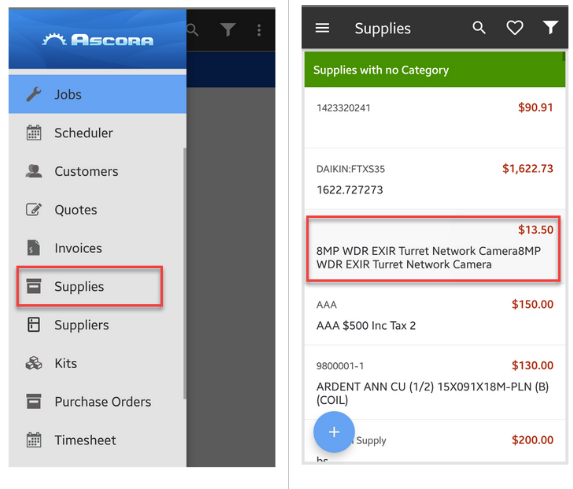The width and height of the screenshot is (573, 489).
Task: Open Timesheet from the side menu
Action: pyautogui.click(x=98, y=440)
